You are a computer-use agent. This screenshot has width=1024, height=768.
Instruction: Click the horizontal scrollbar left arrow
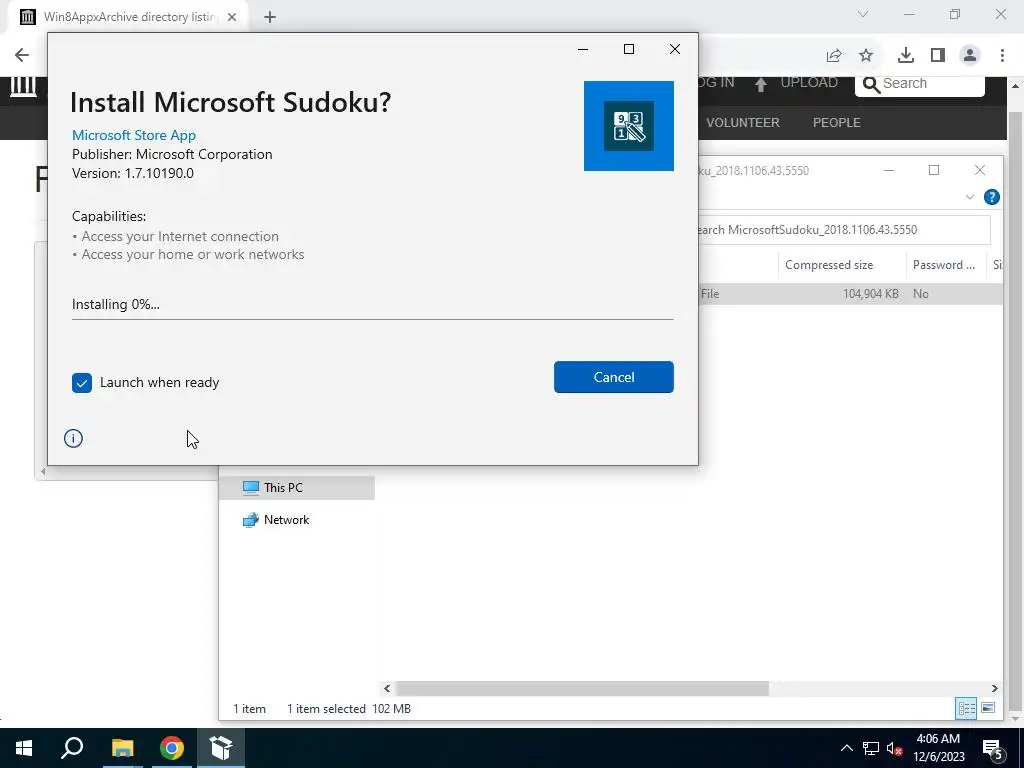387,688
